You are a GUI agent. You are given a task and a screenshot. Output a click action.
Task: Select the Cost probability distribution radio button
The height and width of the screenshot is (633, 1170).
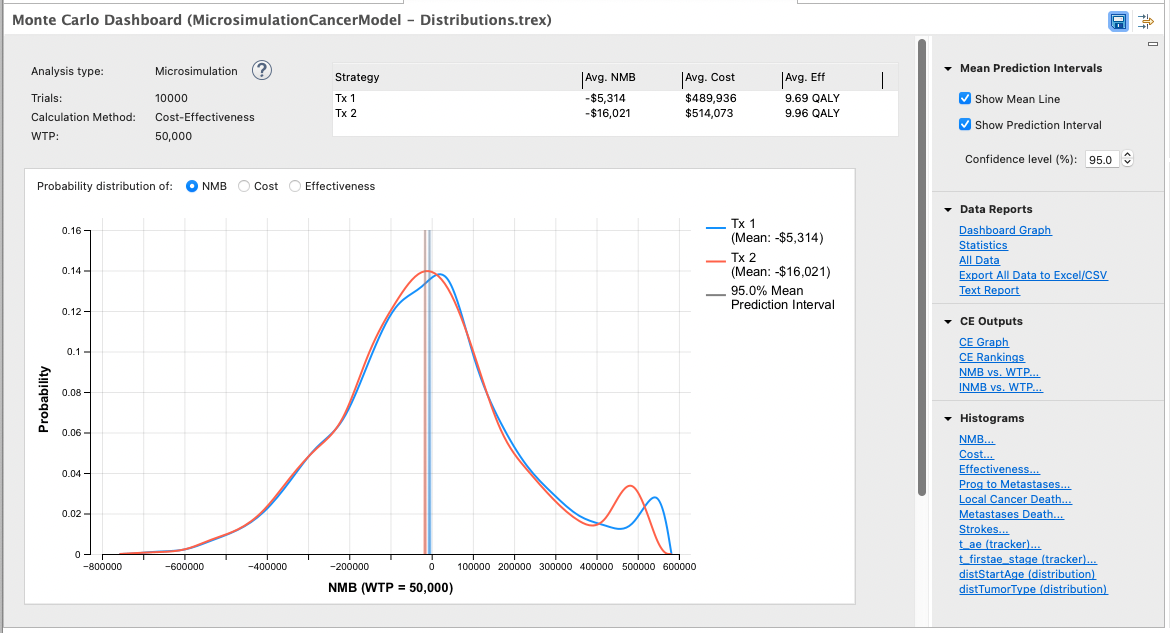tap(242, 186)
